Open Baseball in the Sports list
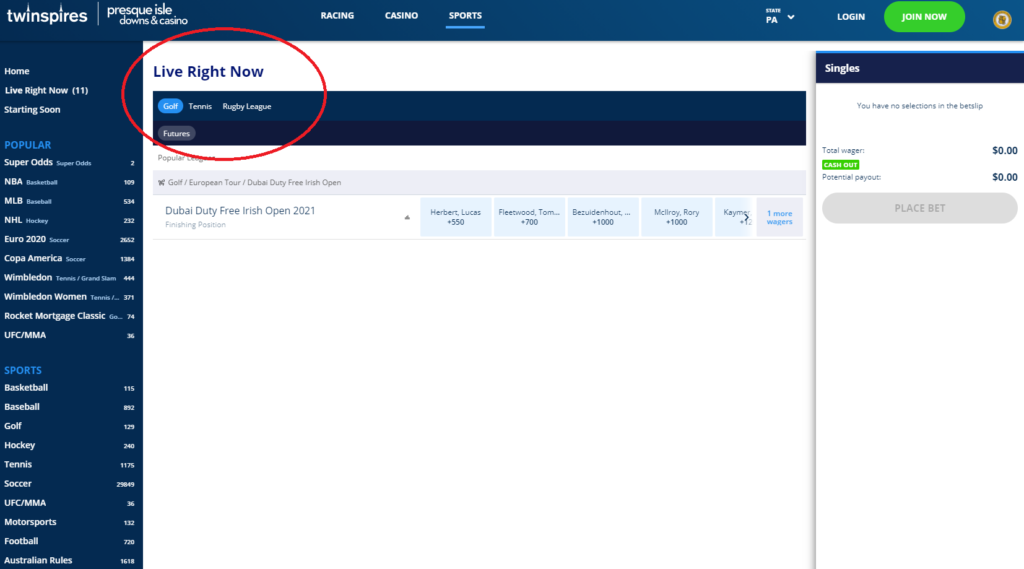Image resolution: width=1024 pixels, height=569 pixels. (x=69, y=407)
